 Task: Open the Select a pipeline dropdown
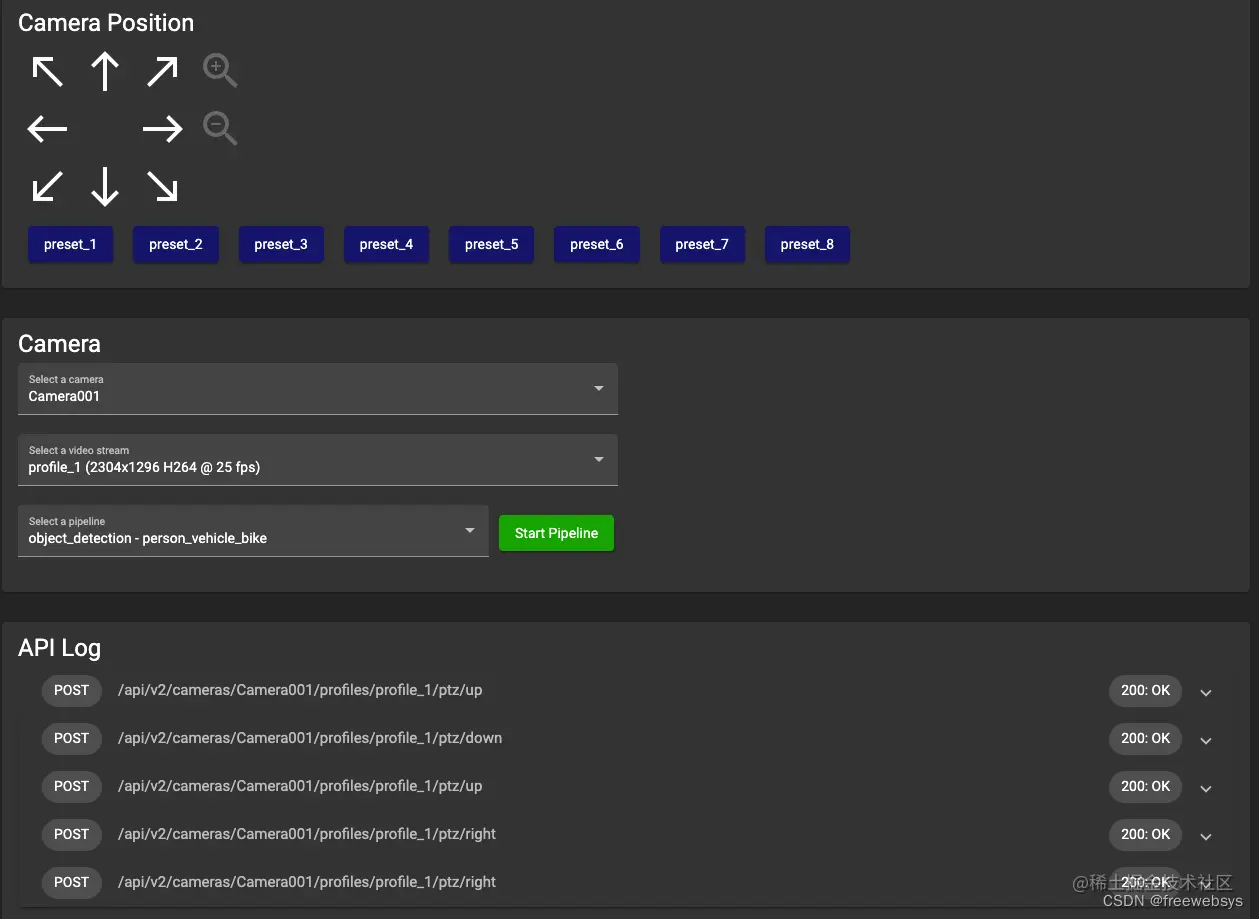253,531
